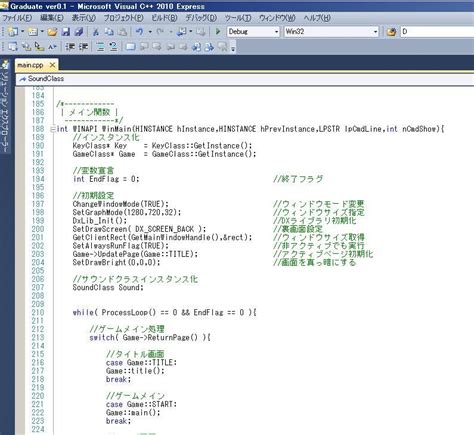Click the Comment Out Selected Lines icon
474x435 pixels.
point(100,47)
